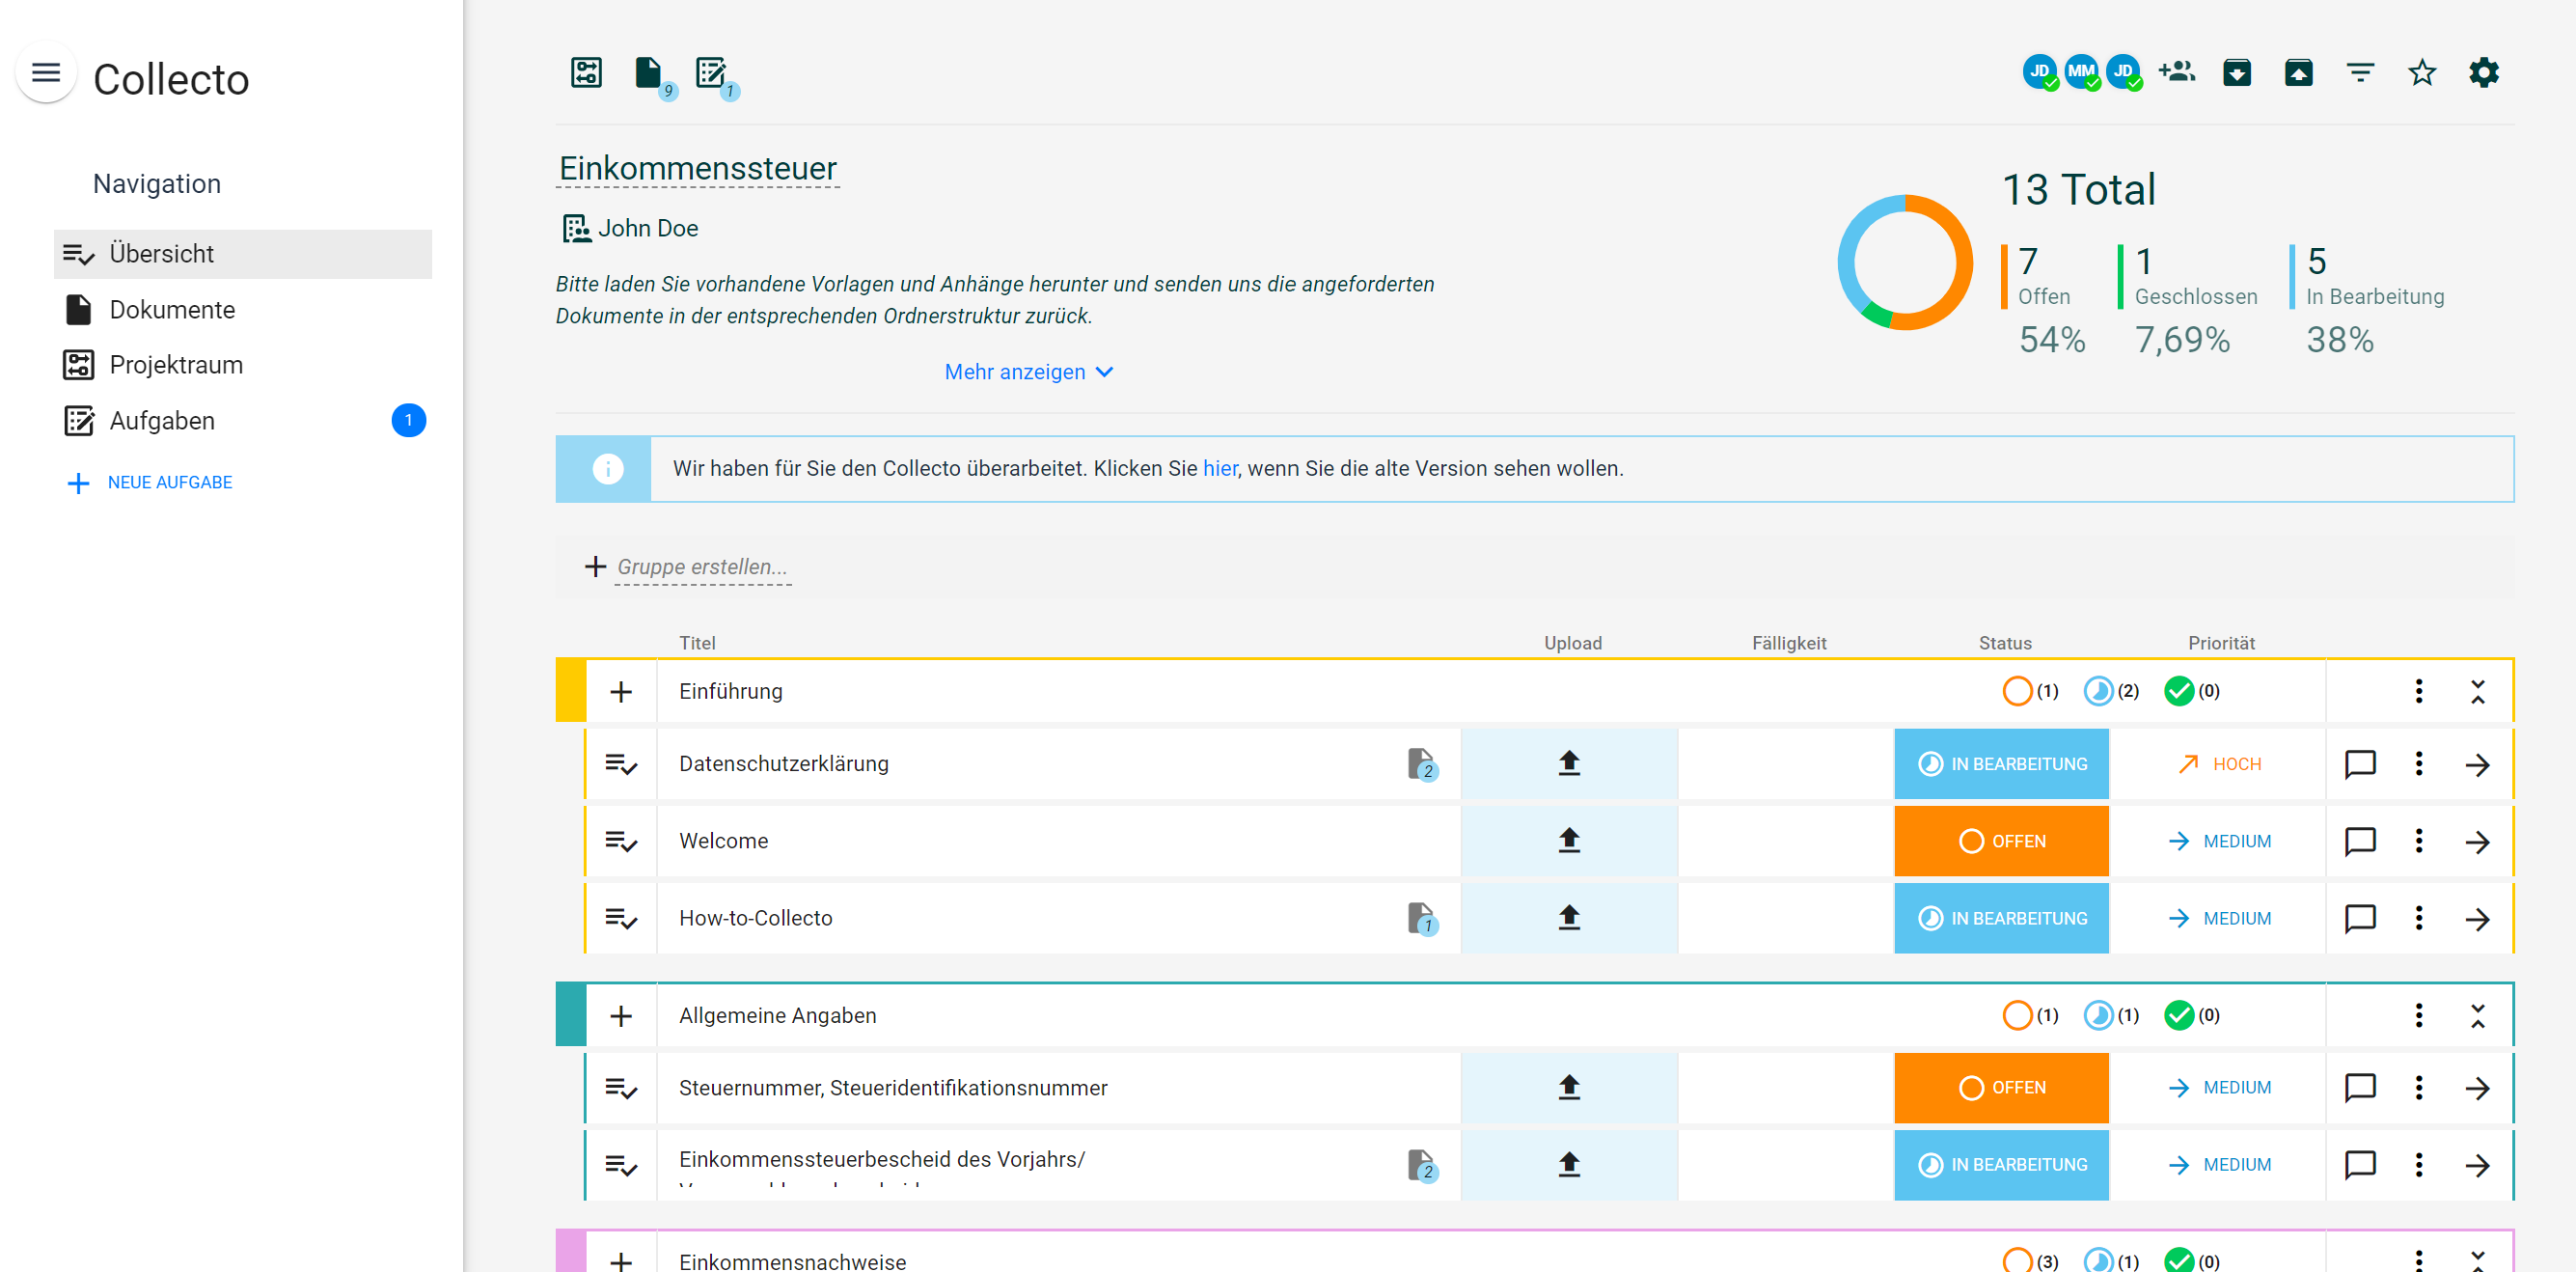This screenshot has width=2576, height=1272.
Task: Change MEDIUM priority of Steuernummer row
Action: [2219, 1088]
